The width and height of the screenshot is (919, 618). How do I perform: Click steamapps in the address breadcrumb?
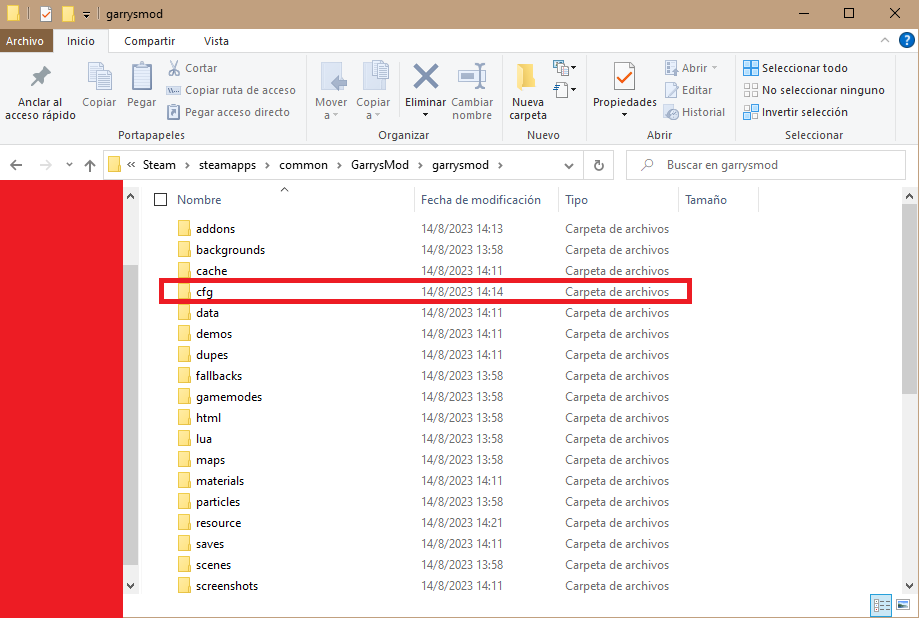click(x=227, y=165)
